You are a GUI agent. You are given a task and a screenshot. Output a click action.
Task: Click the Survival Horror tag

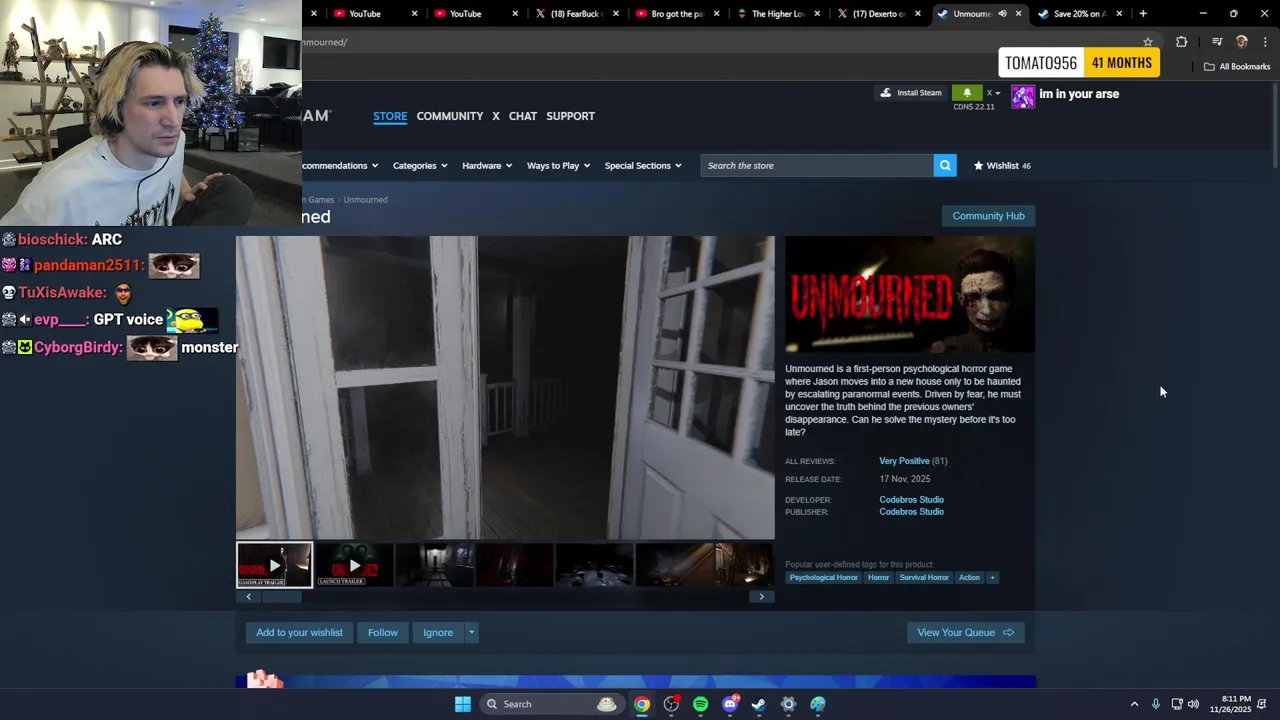coord(924,577)
